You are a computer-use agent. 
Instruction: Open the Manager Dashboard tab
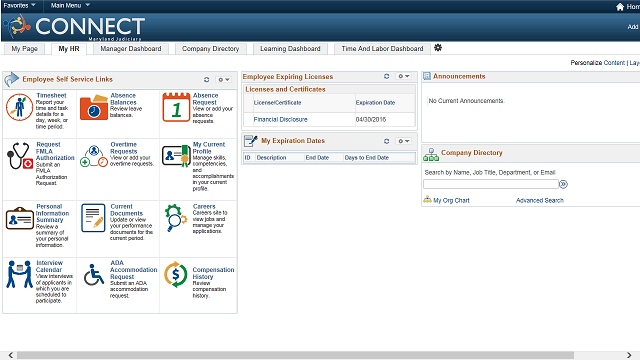(131, 49)
